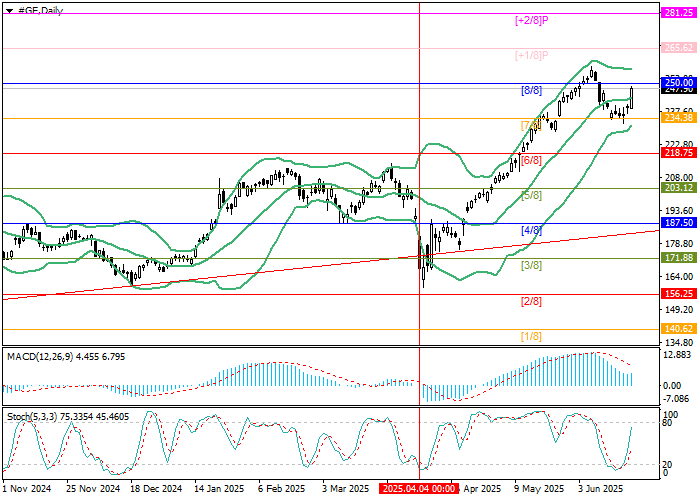Click the 187.50 blue price tag

click(679, 223)
